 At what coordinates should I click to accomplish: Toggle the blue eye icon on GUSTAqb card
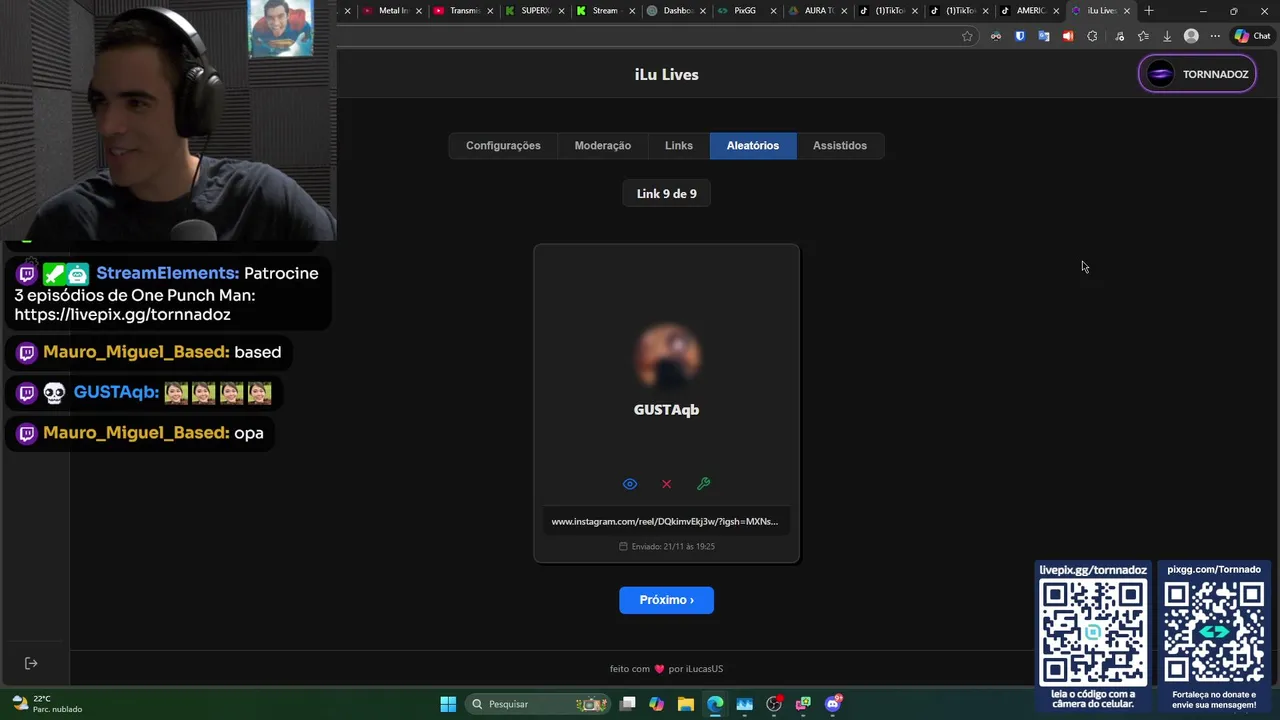coord(630,484)
